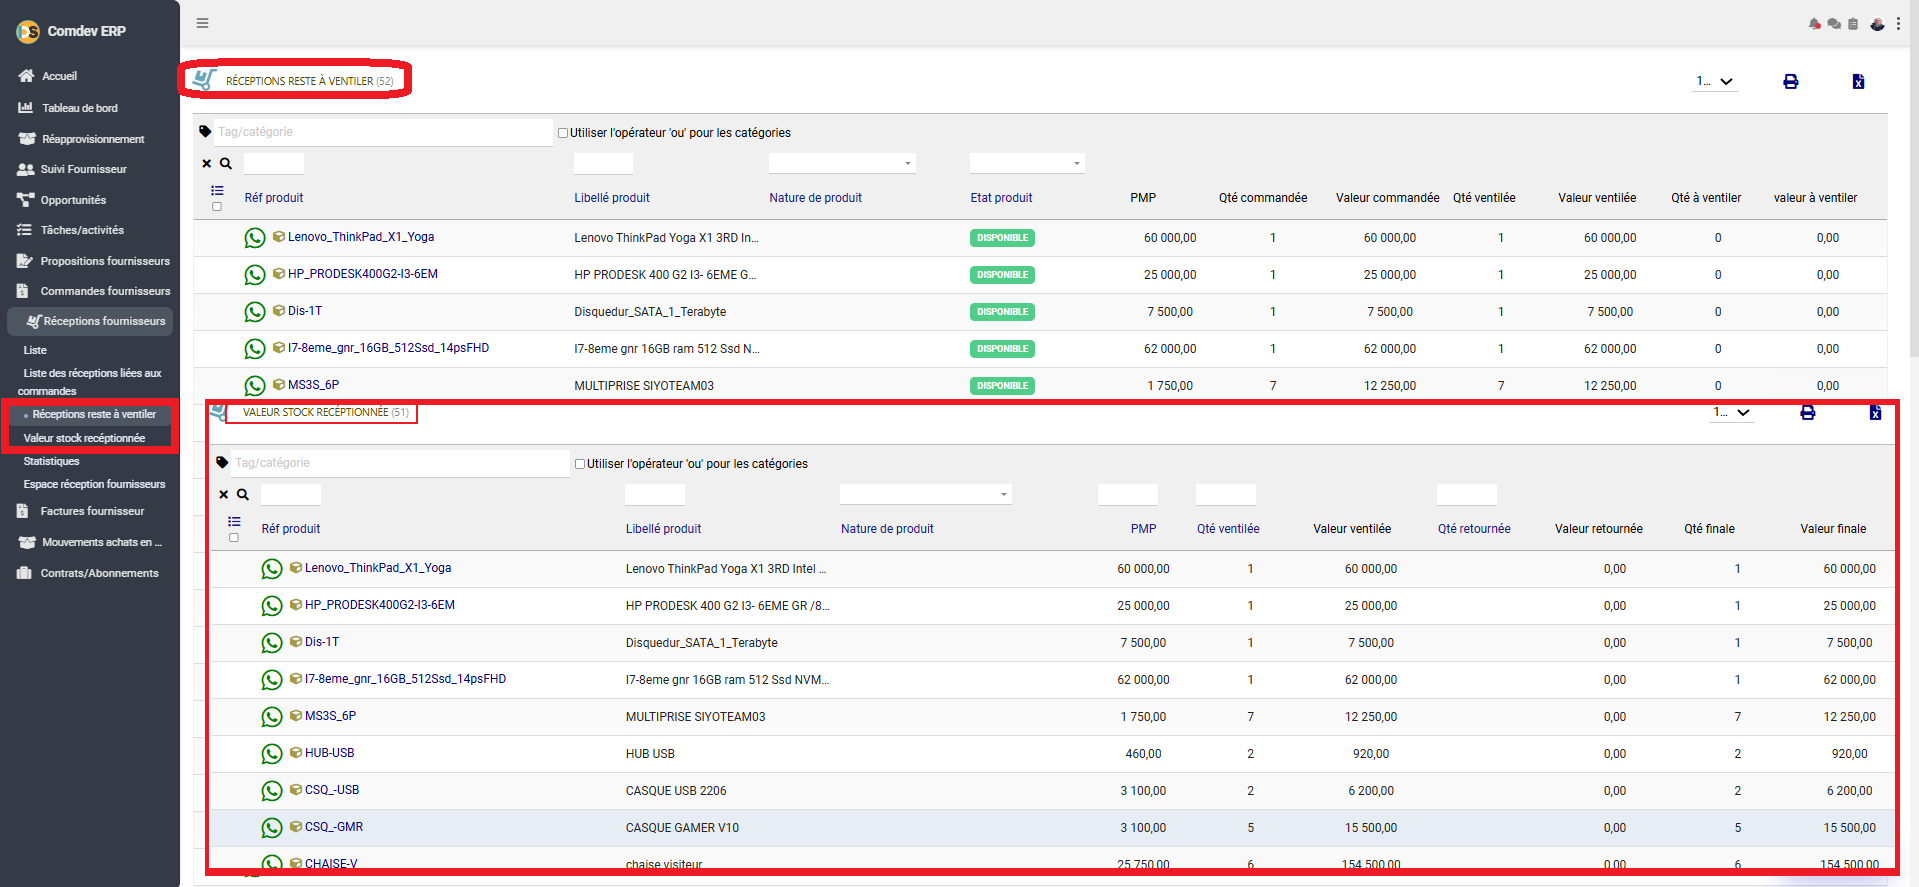
Task: Open Etat produit filter dropdown
Action: (x=1027, y=163)
